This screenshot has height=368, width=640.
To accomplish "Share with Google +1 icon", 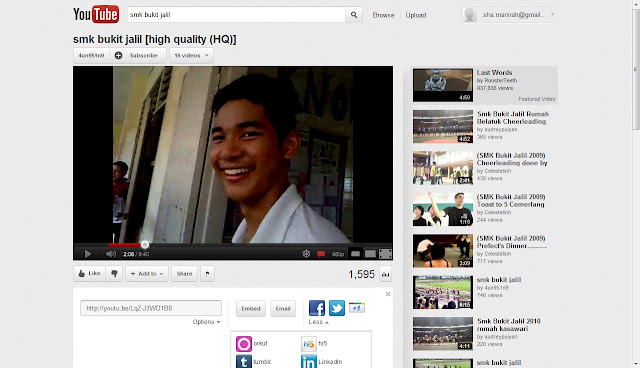I will 356,308.
